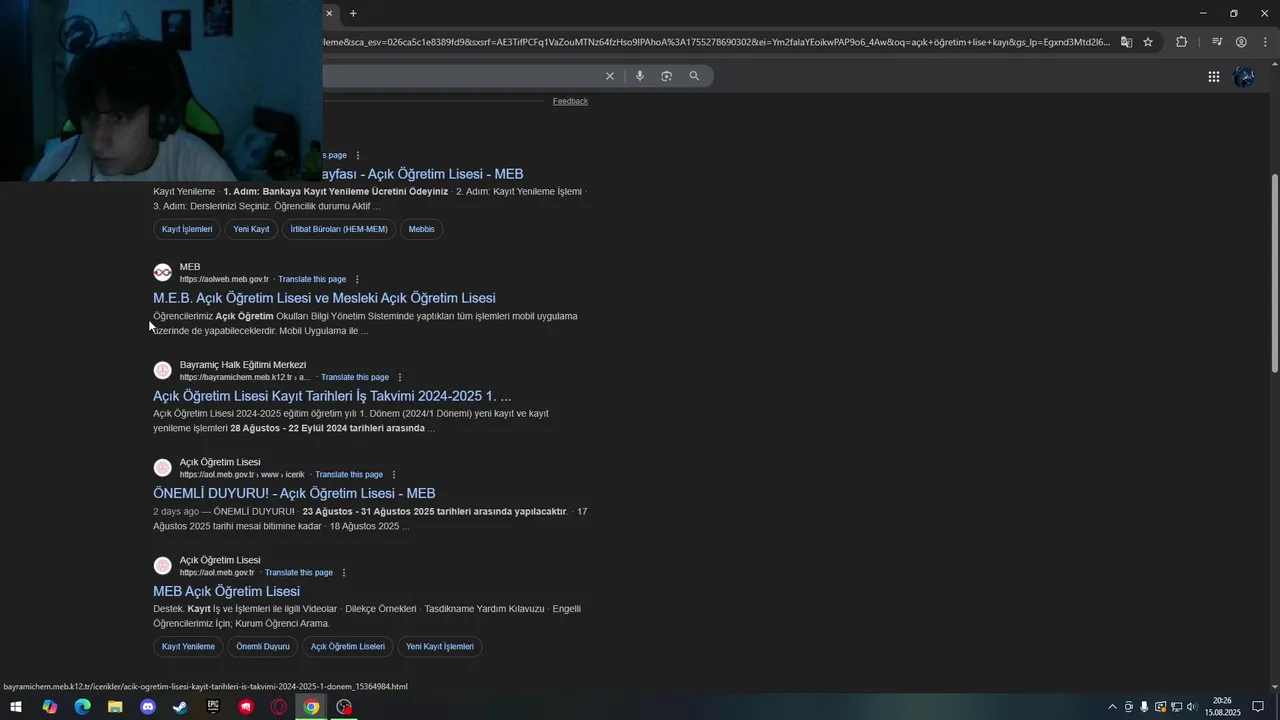The width and height of the screenshot is (1280, 720).
Task: Click 'İrtibat Büroları (HEM-MEM)' chip
Action: coord(339,229)
